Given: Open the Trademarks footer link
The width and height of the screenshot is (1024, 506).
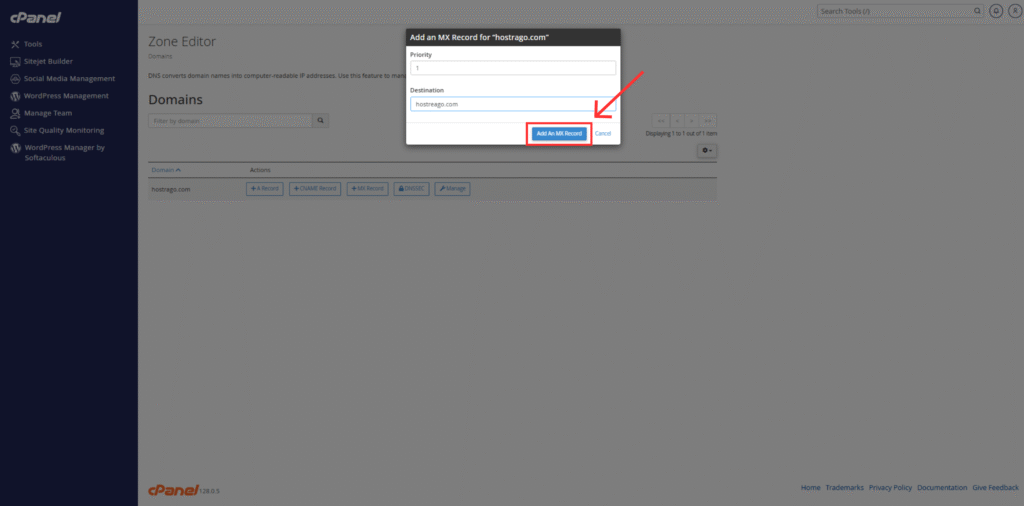Looking at the screenshot, I should [x=844, y=488].
